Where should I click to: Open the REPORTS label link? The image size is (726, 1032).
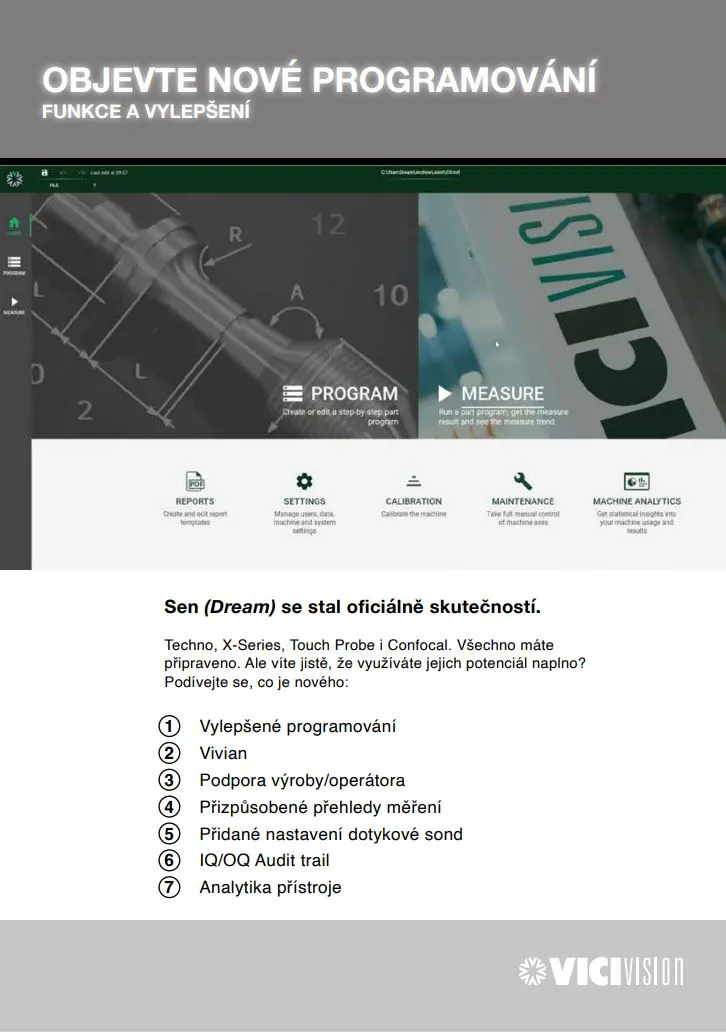click(x=195, y=502)
